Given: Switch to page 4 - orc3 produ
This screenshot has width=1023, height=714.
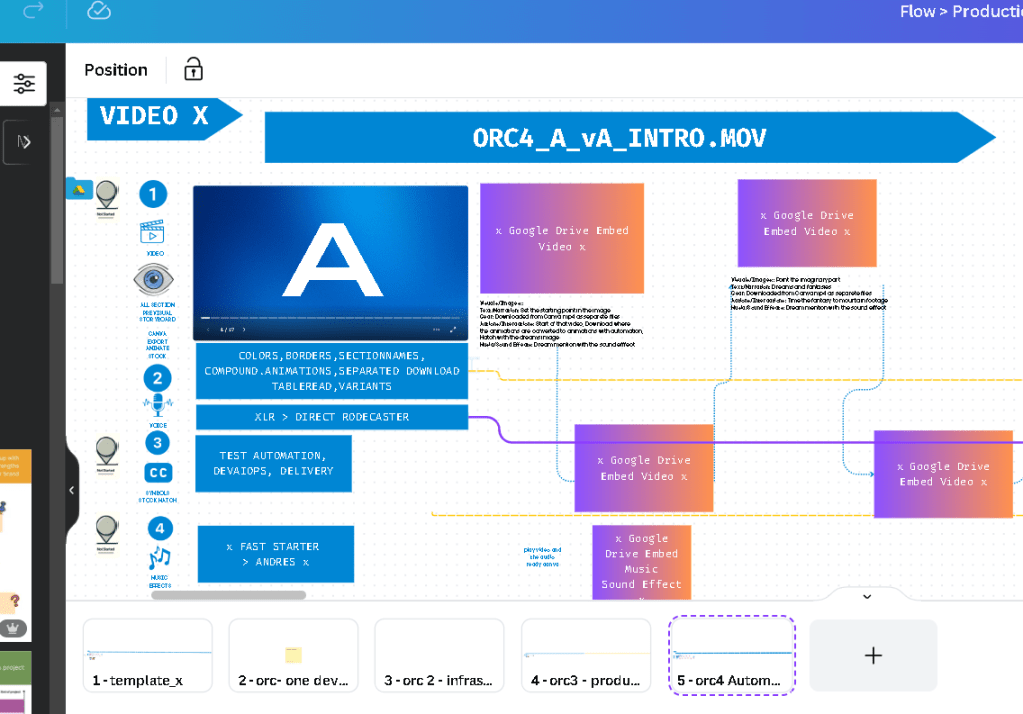Looking at the screenshot, I should coord(586,655).
